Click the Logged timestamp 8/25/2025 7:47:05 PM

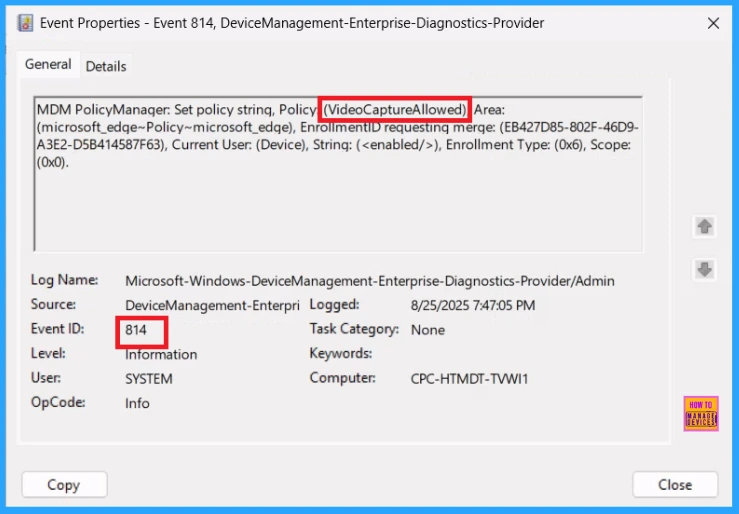473,305
